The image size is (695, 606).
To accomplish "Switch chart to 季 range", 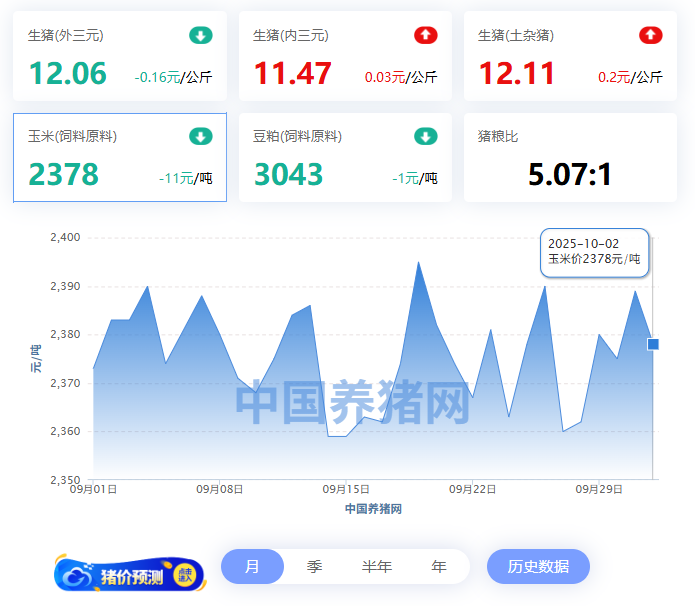I will [x=314, y=567].
